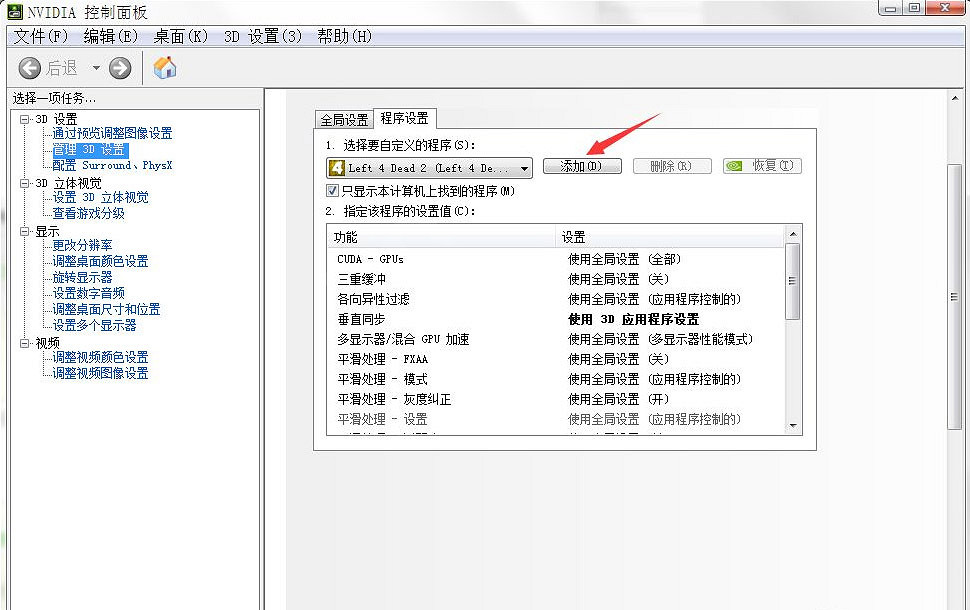Click the Left 4 Dead 2 program icon

point(337,167)
